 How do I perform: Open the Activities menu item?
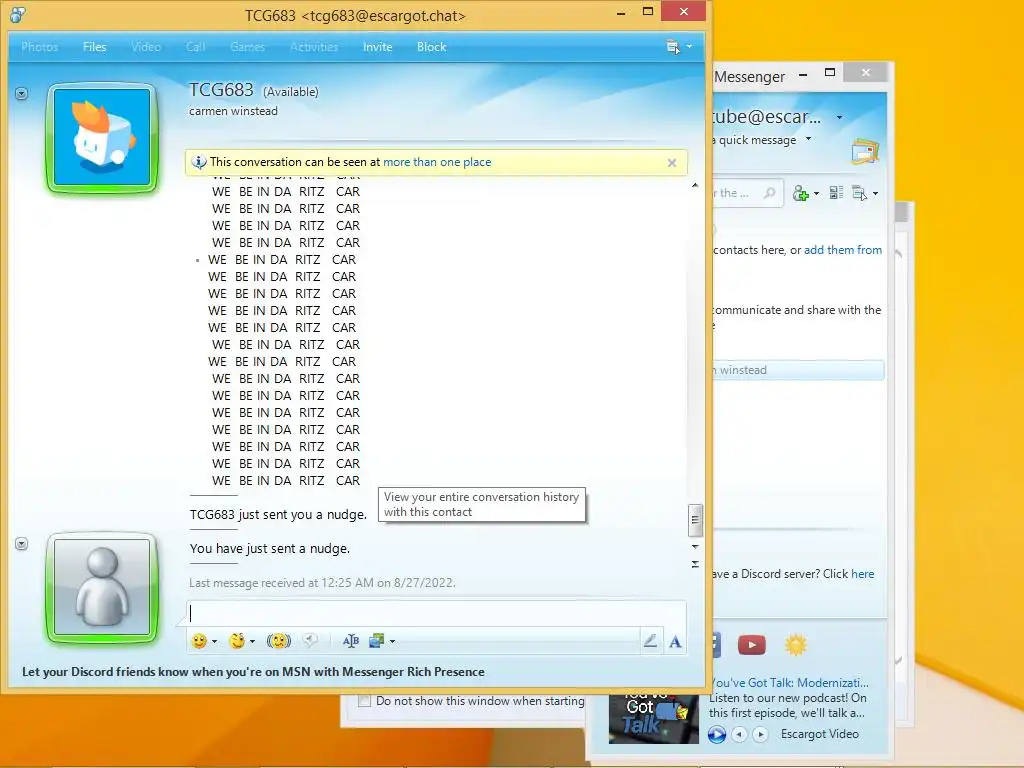(x=314, y=47)
